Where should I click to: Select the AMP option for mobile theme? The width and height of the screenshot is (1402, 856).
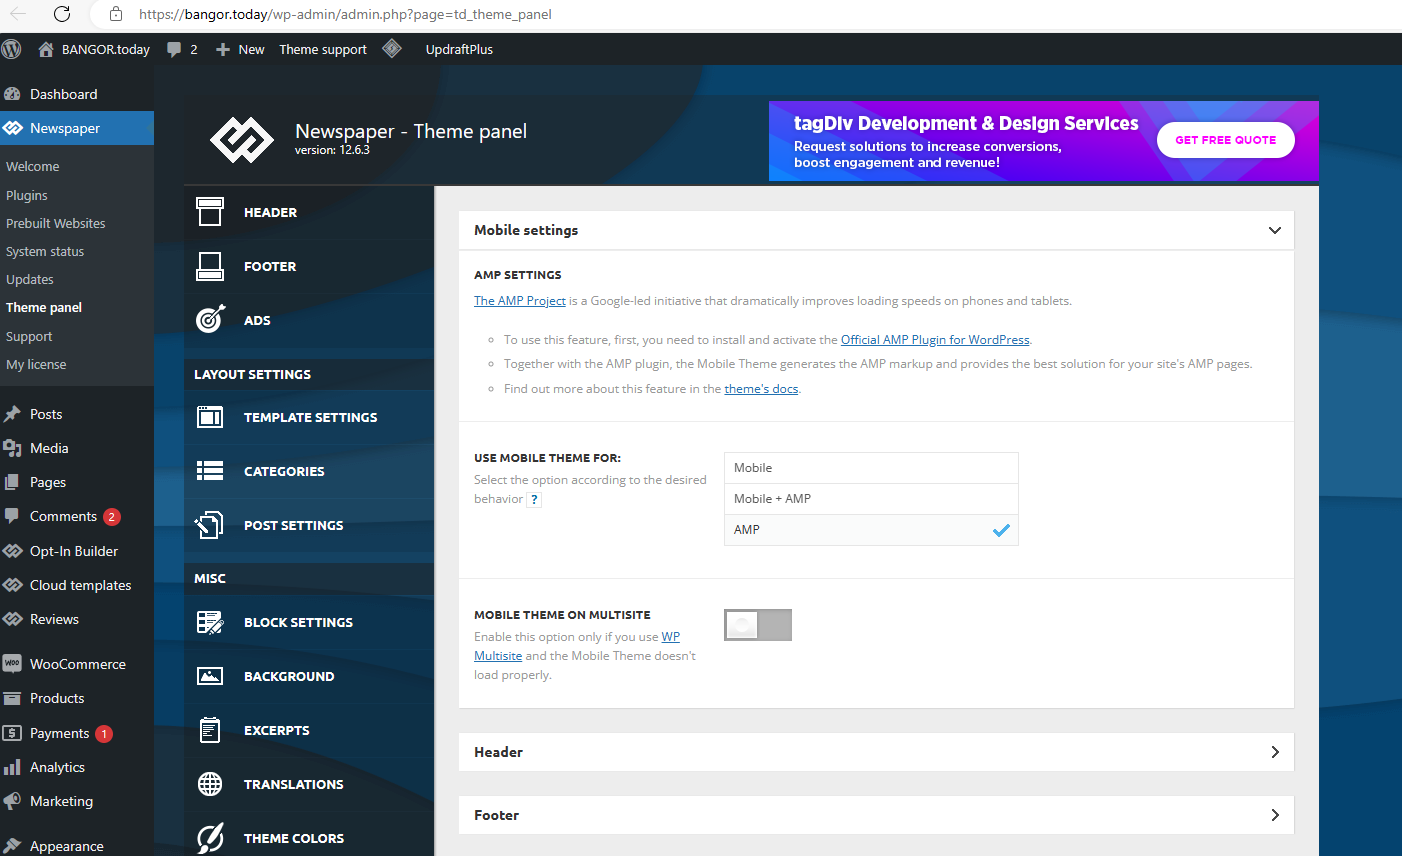(871, 530)
